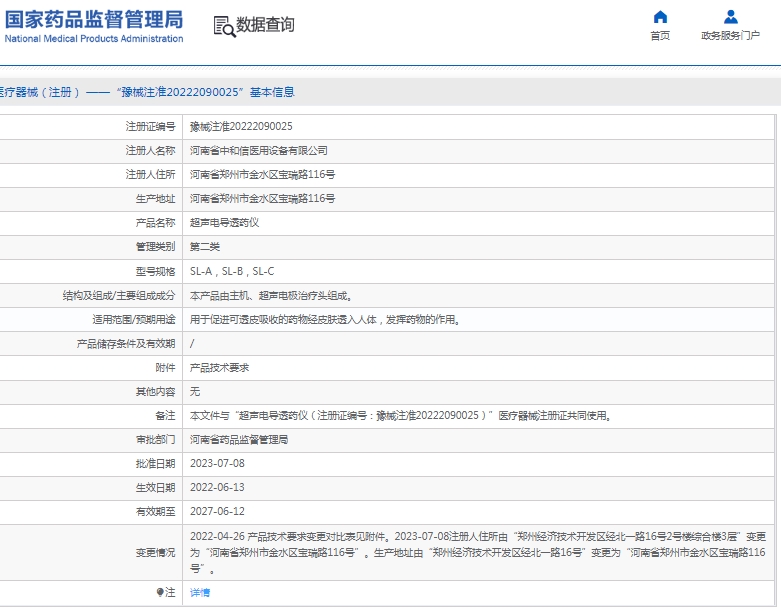Click the 产品名称 row label
Image resolution: width=781 pixels, height=609 pixels.
click(155, 223)
